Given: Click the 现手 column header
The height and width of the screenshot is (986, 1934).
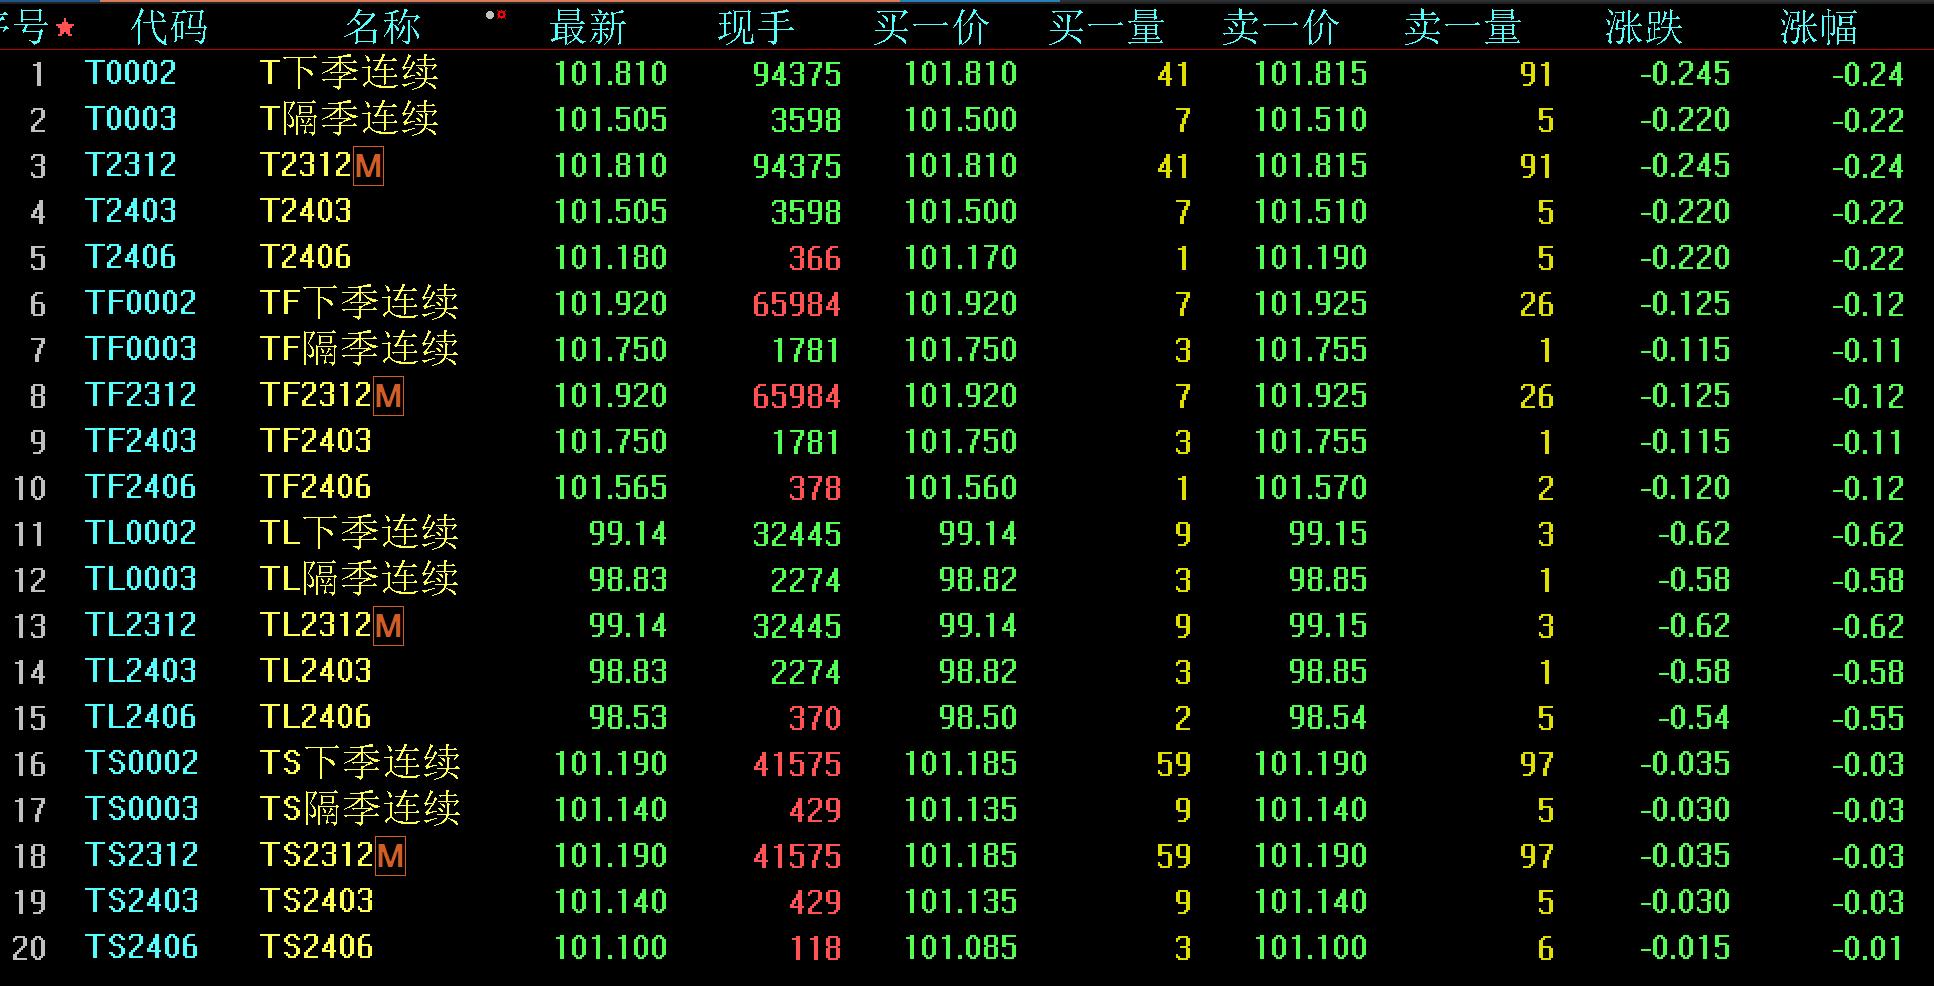Looking at the screenshot, I should pyautogui.click(x=755, y=28).
